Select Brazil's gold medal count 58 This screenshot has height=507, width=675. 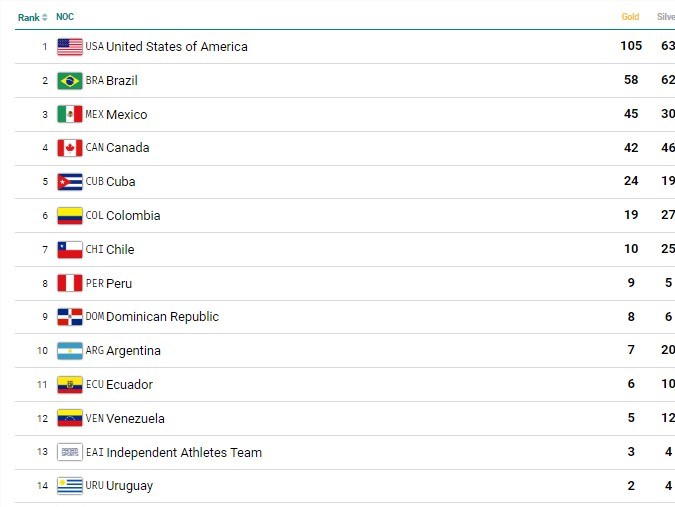pos(631,80)
